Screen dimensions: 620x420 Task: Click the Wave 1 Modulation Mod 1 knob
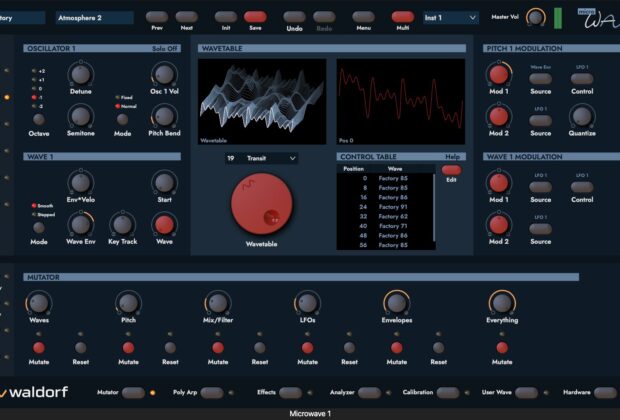pos(499,183)
